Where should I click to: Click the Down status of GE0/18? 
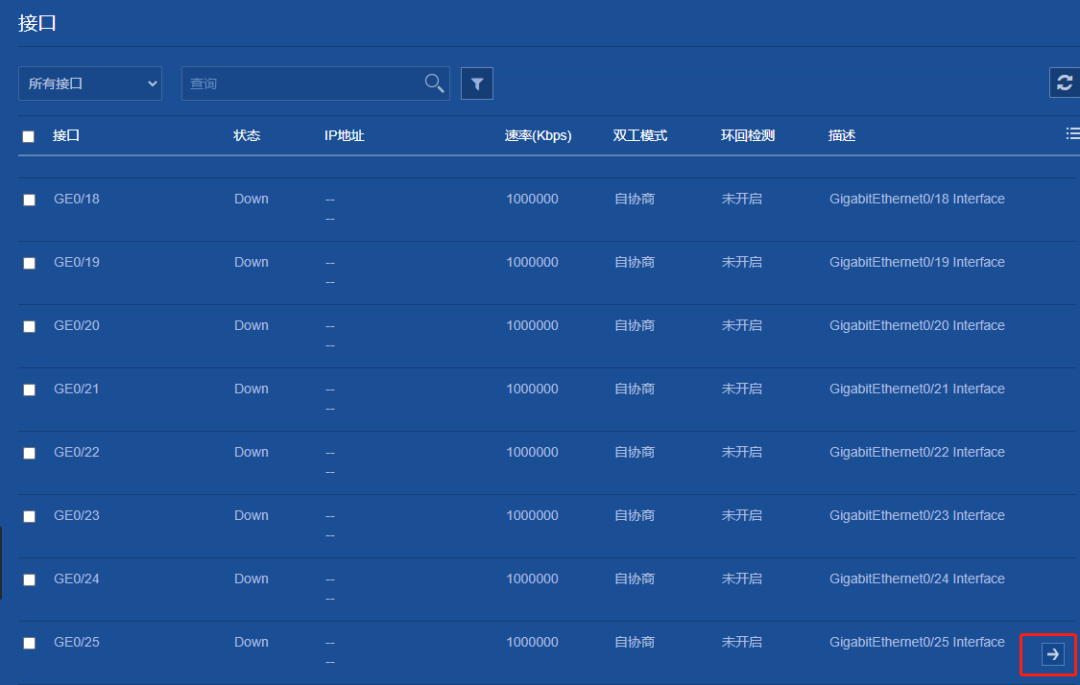point(251,199)
